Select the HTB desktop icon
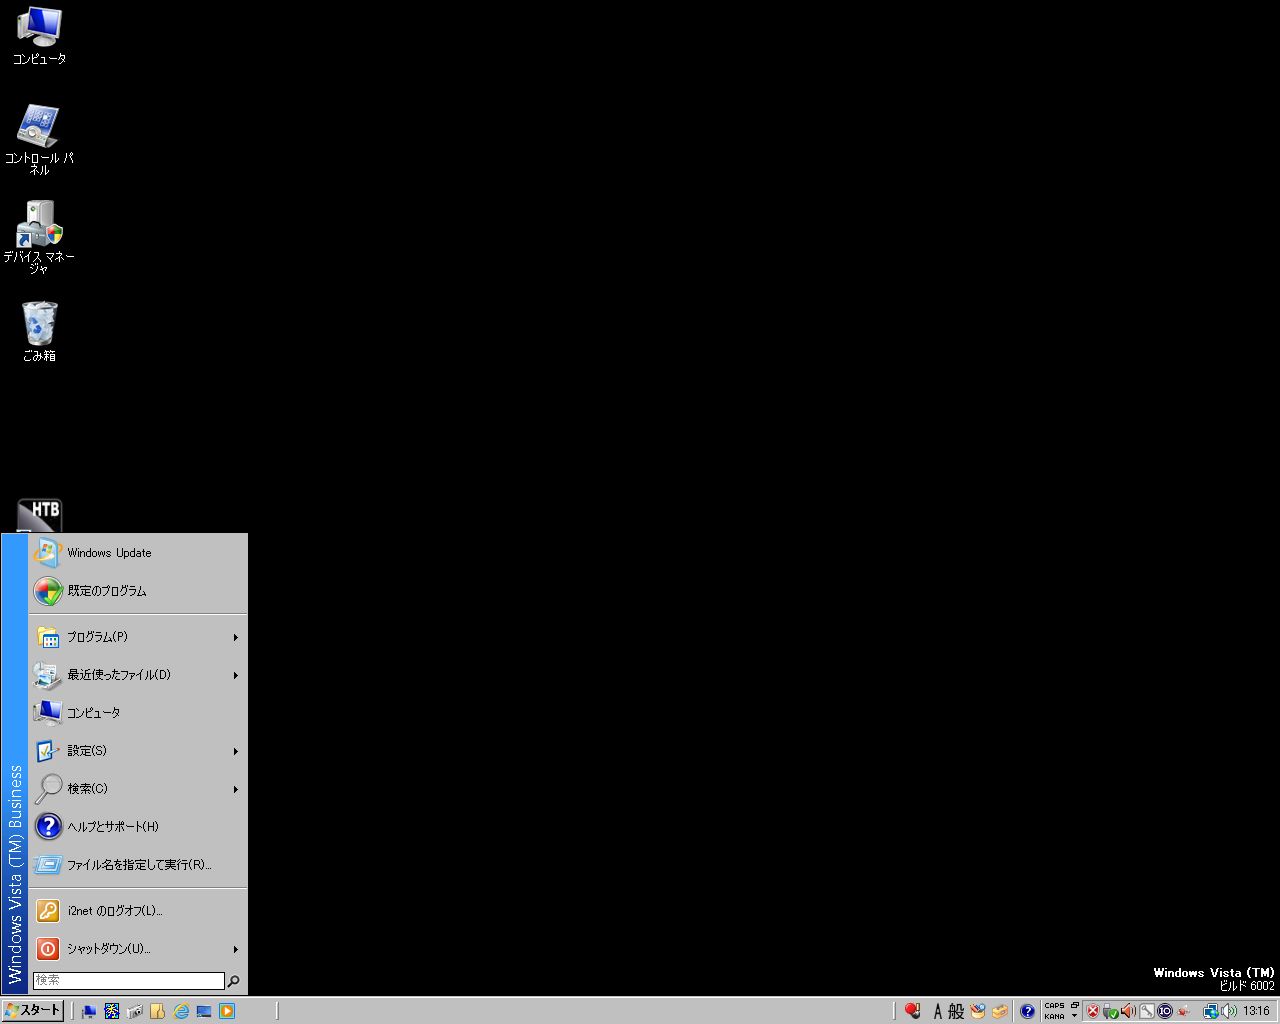Screen dimensions: 1280x1024 click(39, 515)
